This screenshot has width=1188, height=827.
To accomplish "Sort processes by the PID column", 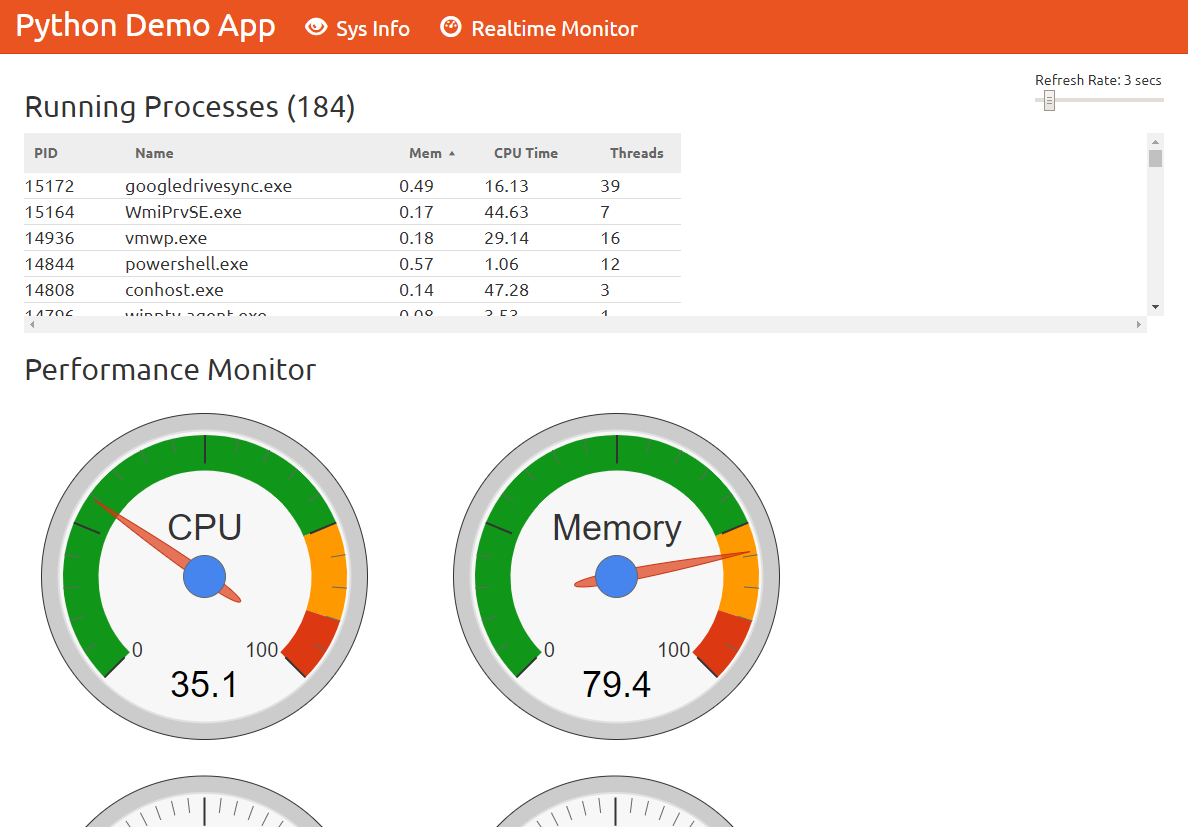I will point(45,153).
